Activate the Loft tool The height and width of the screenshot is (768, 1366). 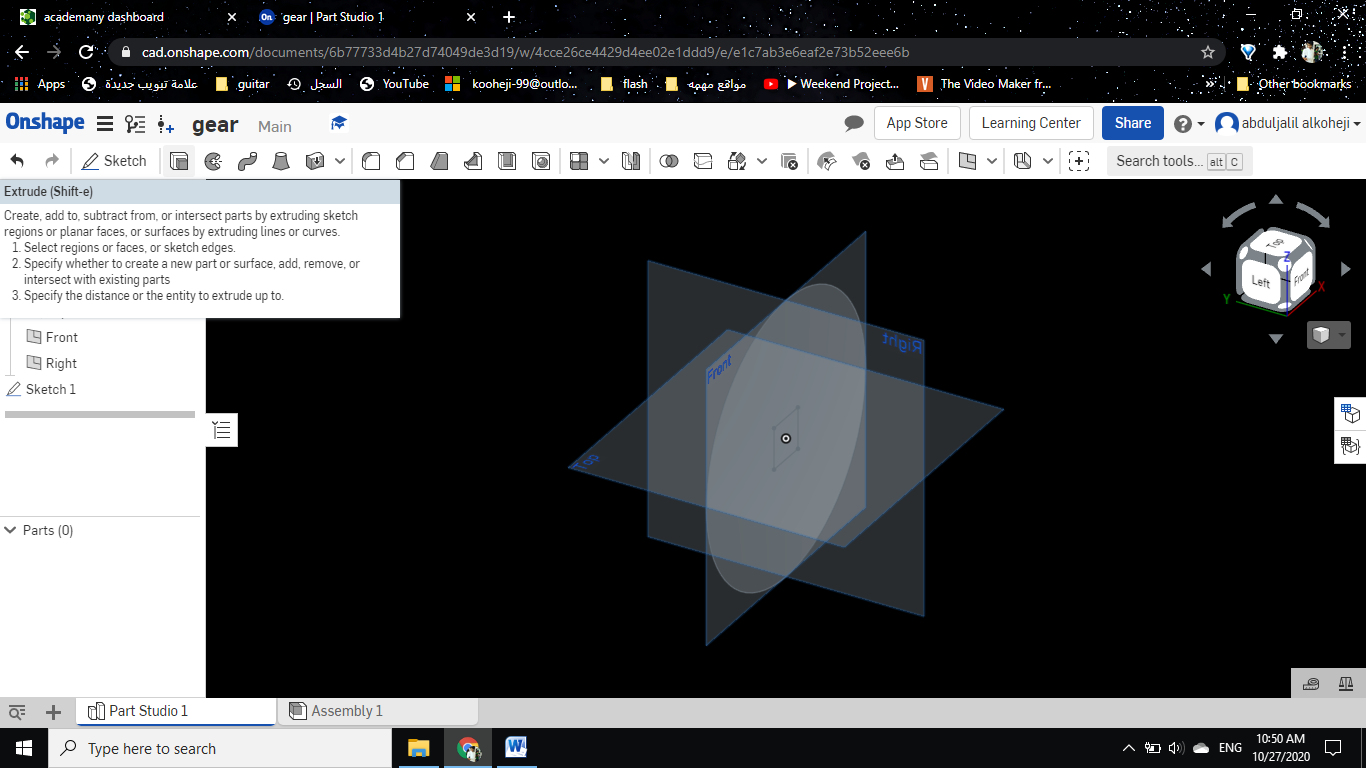coord(281,161)
